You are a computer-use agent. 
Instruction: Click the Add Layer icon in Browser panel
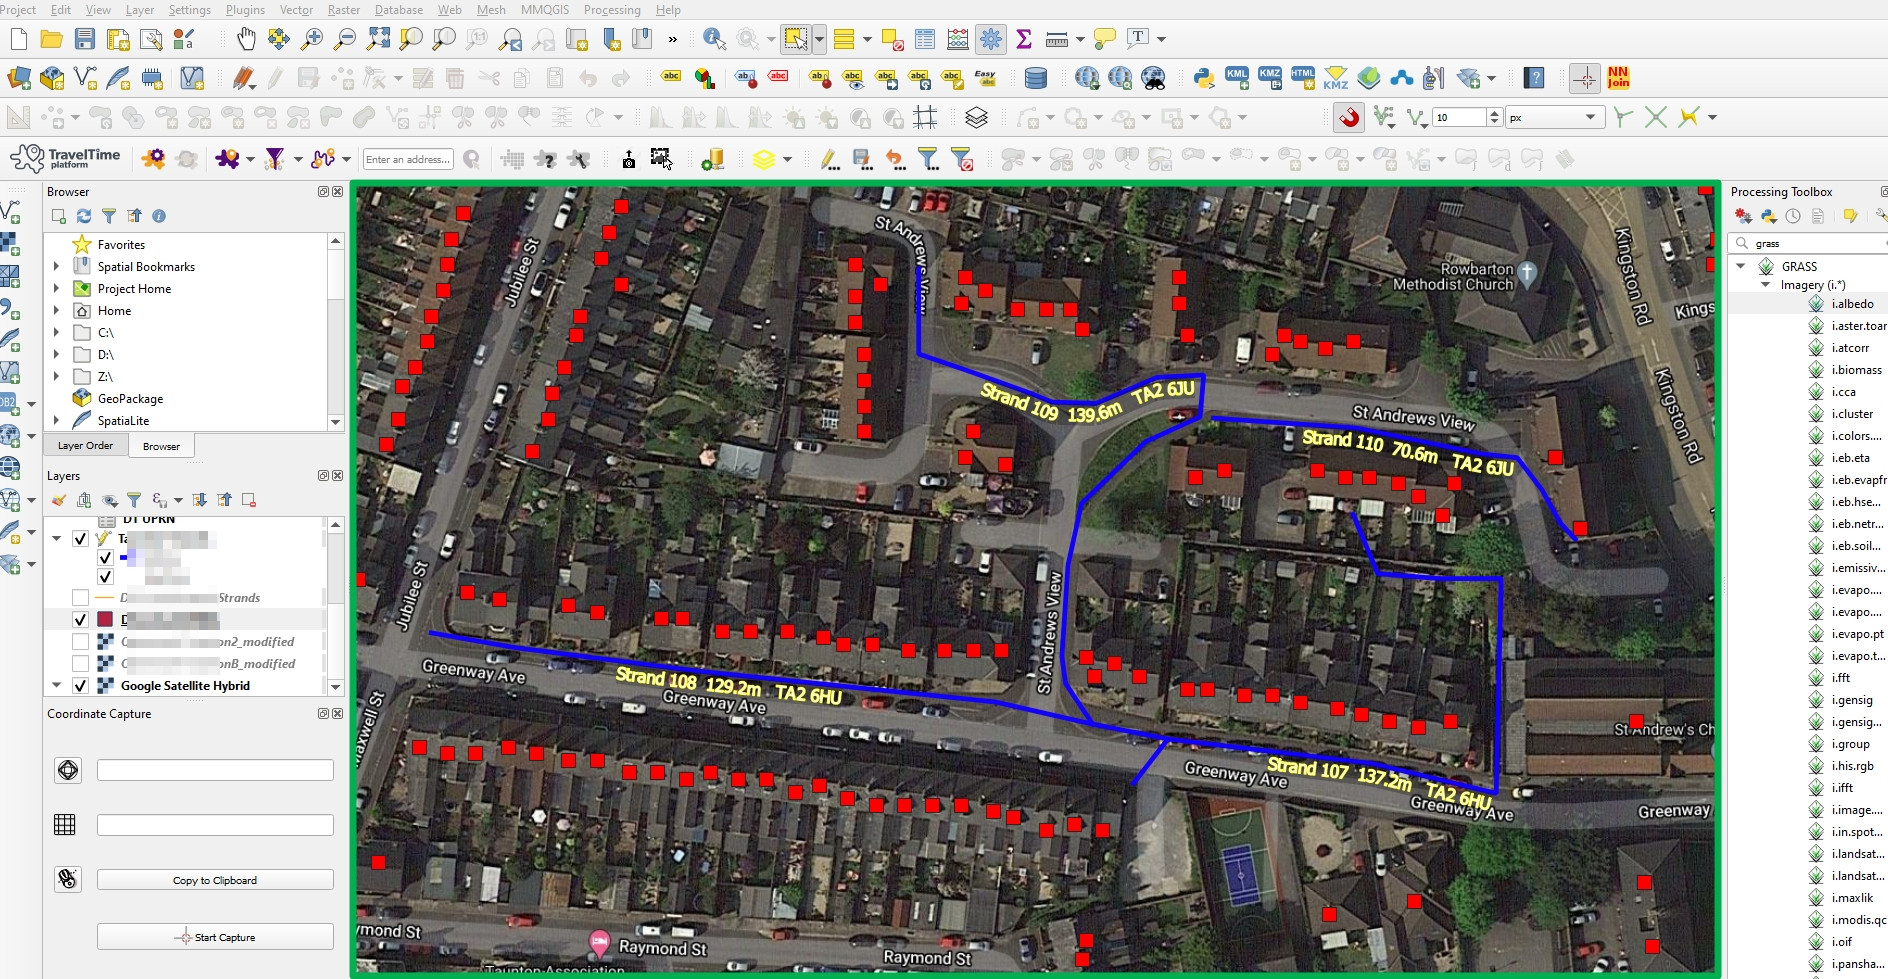coord(59,216)
